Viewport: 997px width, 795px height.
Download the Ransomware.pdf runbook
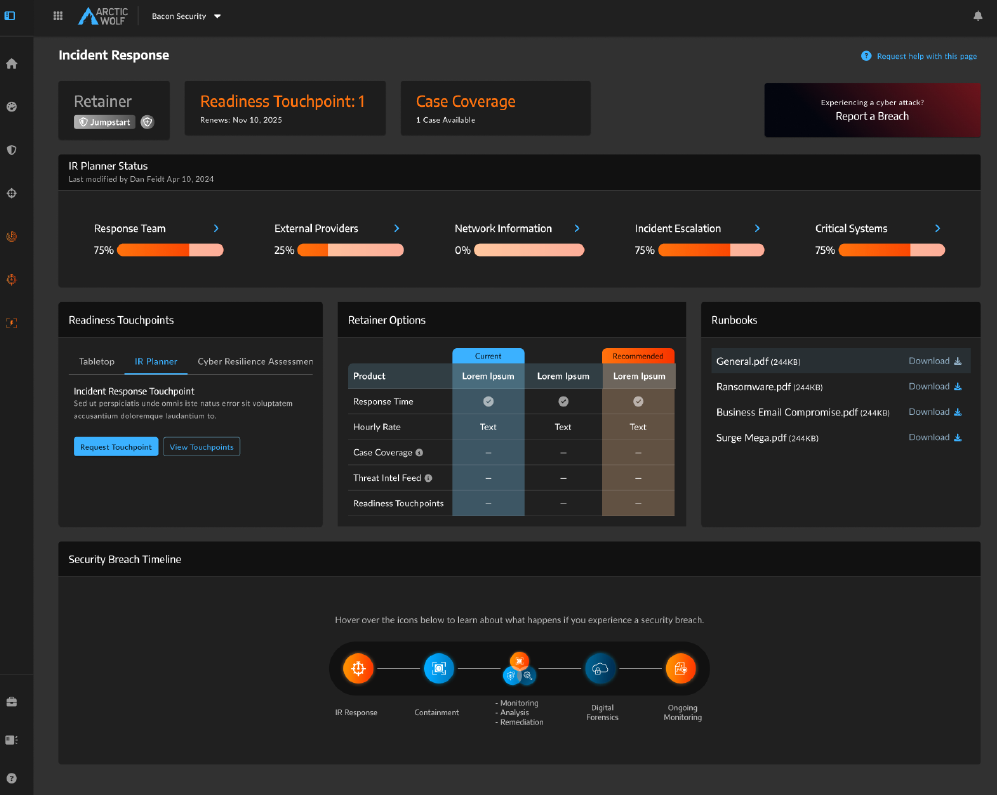tap(934, 387)
